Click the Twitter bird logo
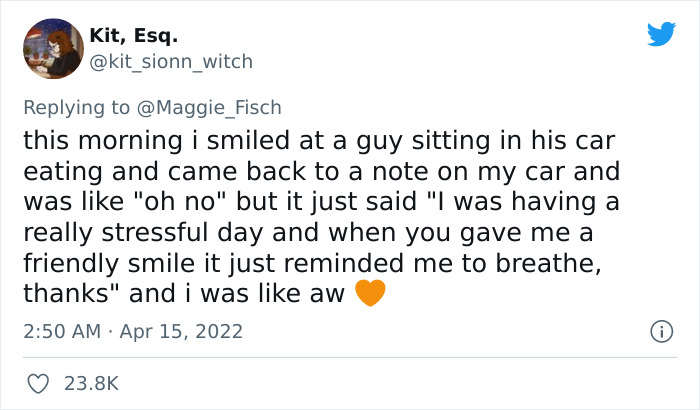Image resolution: width=700 pixels, height=410 pixels. 661,34
